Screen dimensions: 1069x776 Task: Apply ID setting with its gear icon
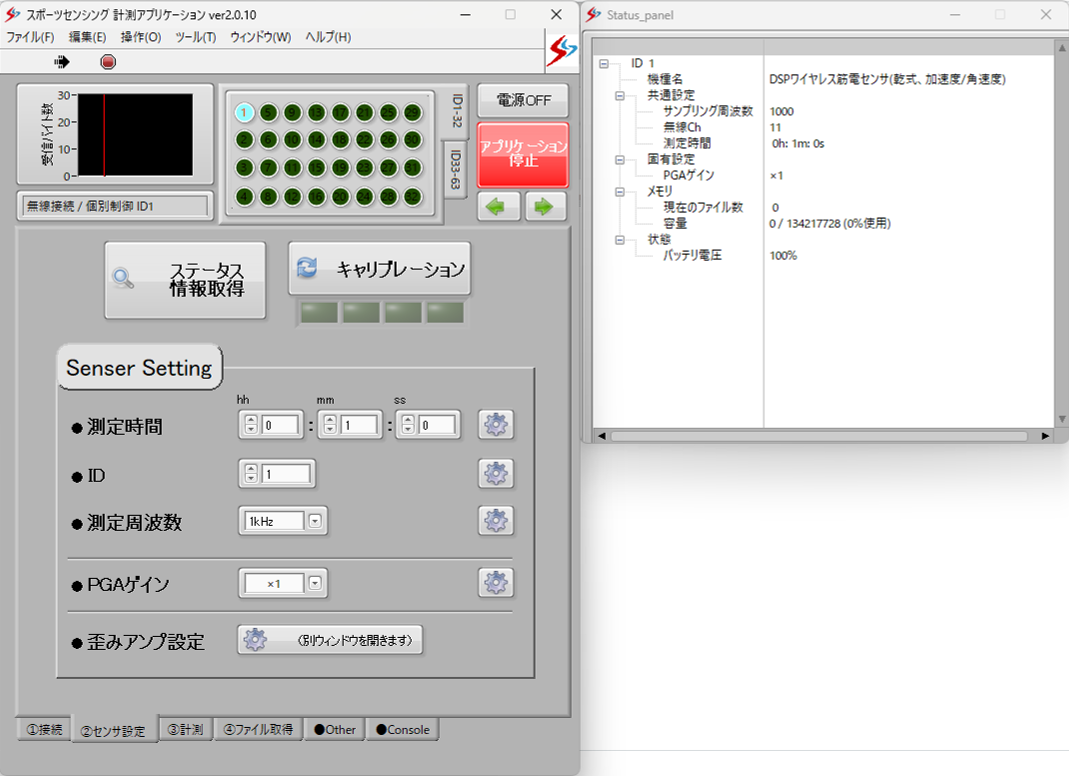pyautogui.click(x=496, y=473)
